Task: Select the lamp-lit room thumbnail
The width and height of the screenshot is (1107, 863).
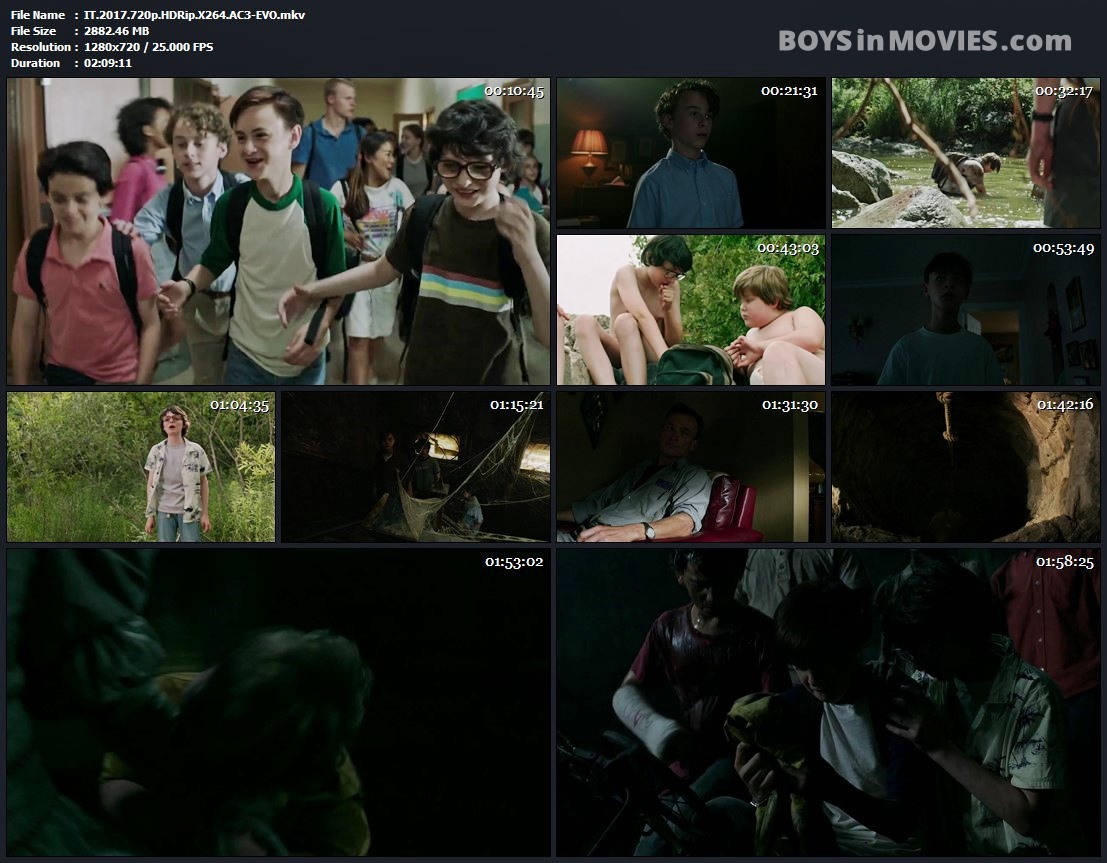Action: [690, 153]
